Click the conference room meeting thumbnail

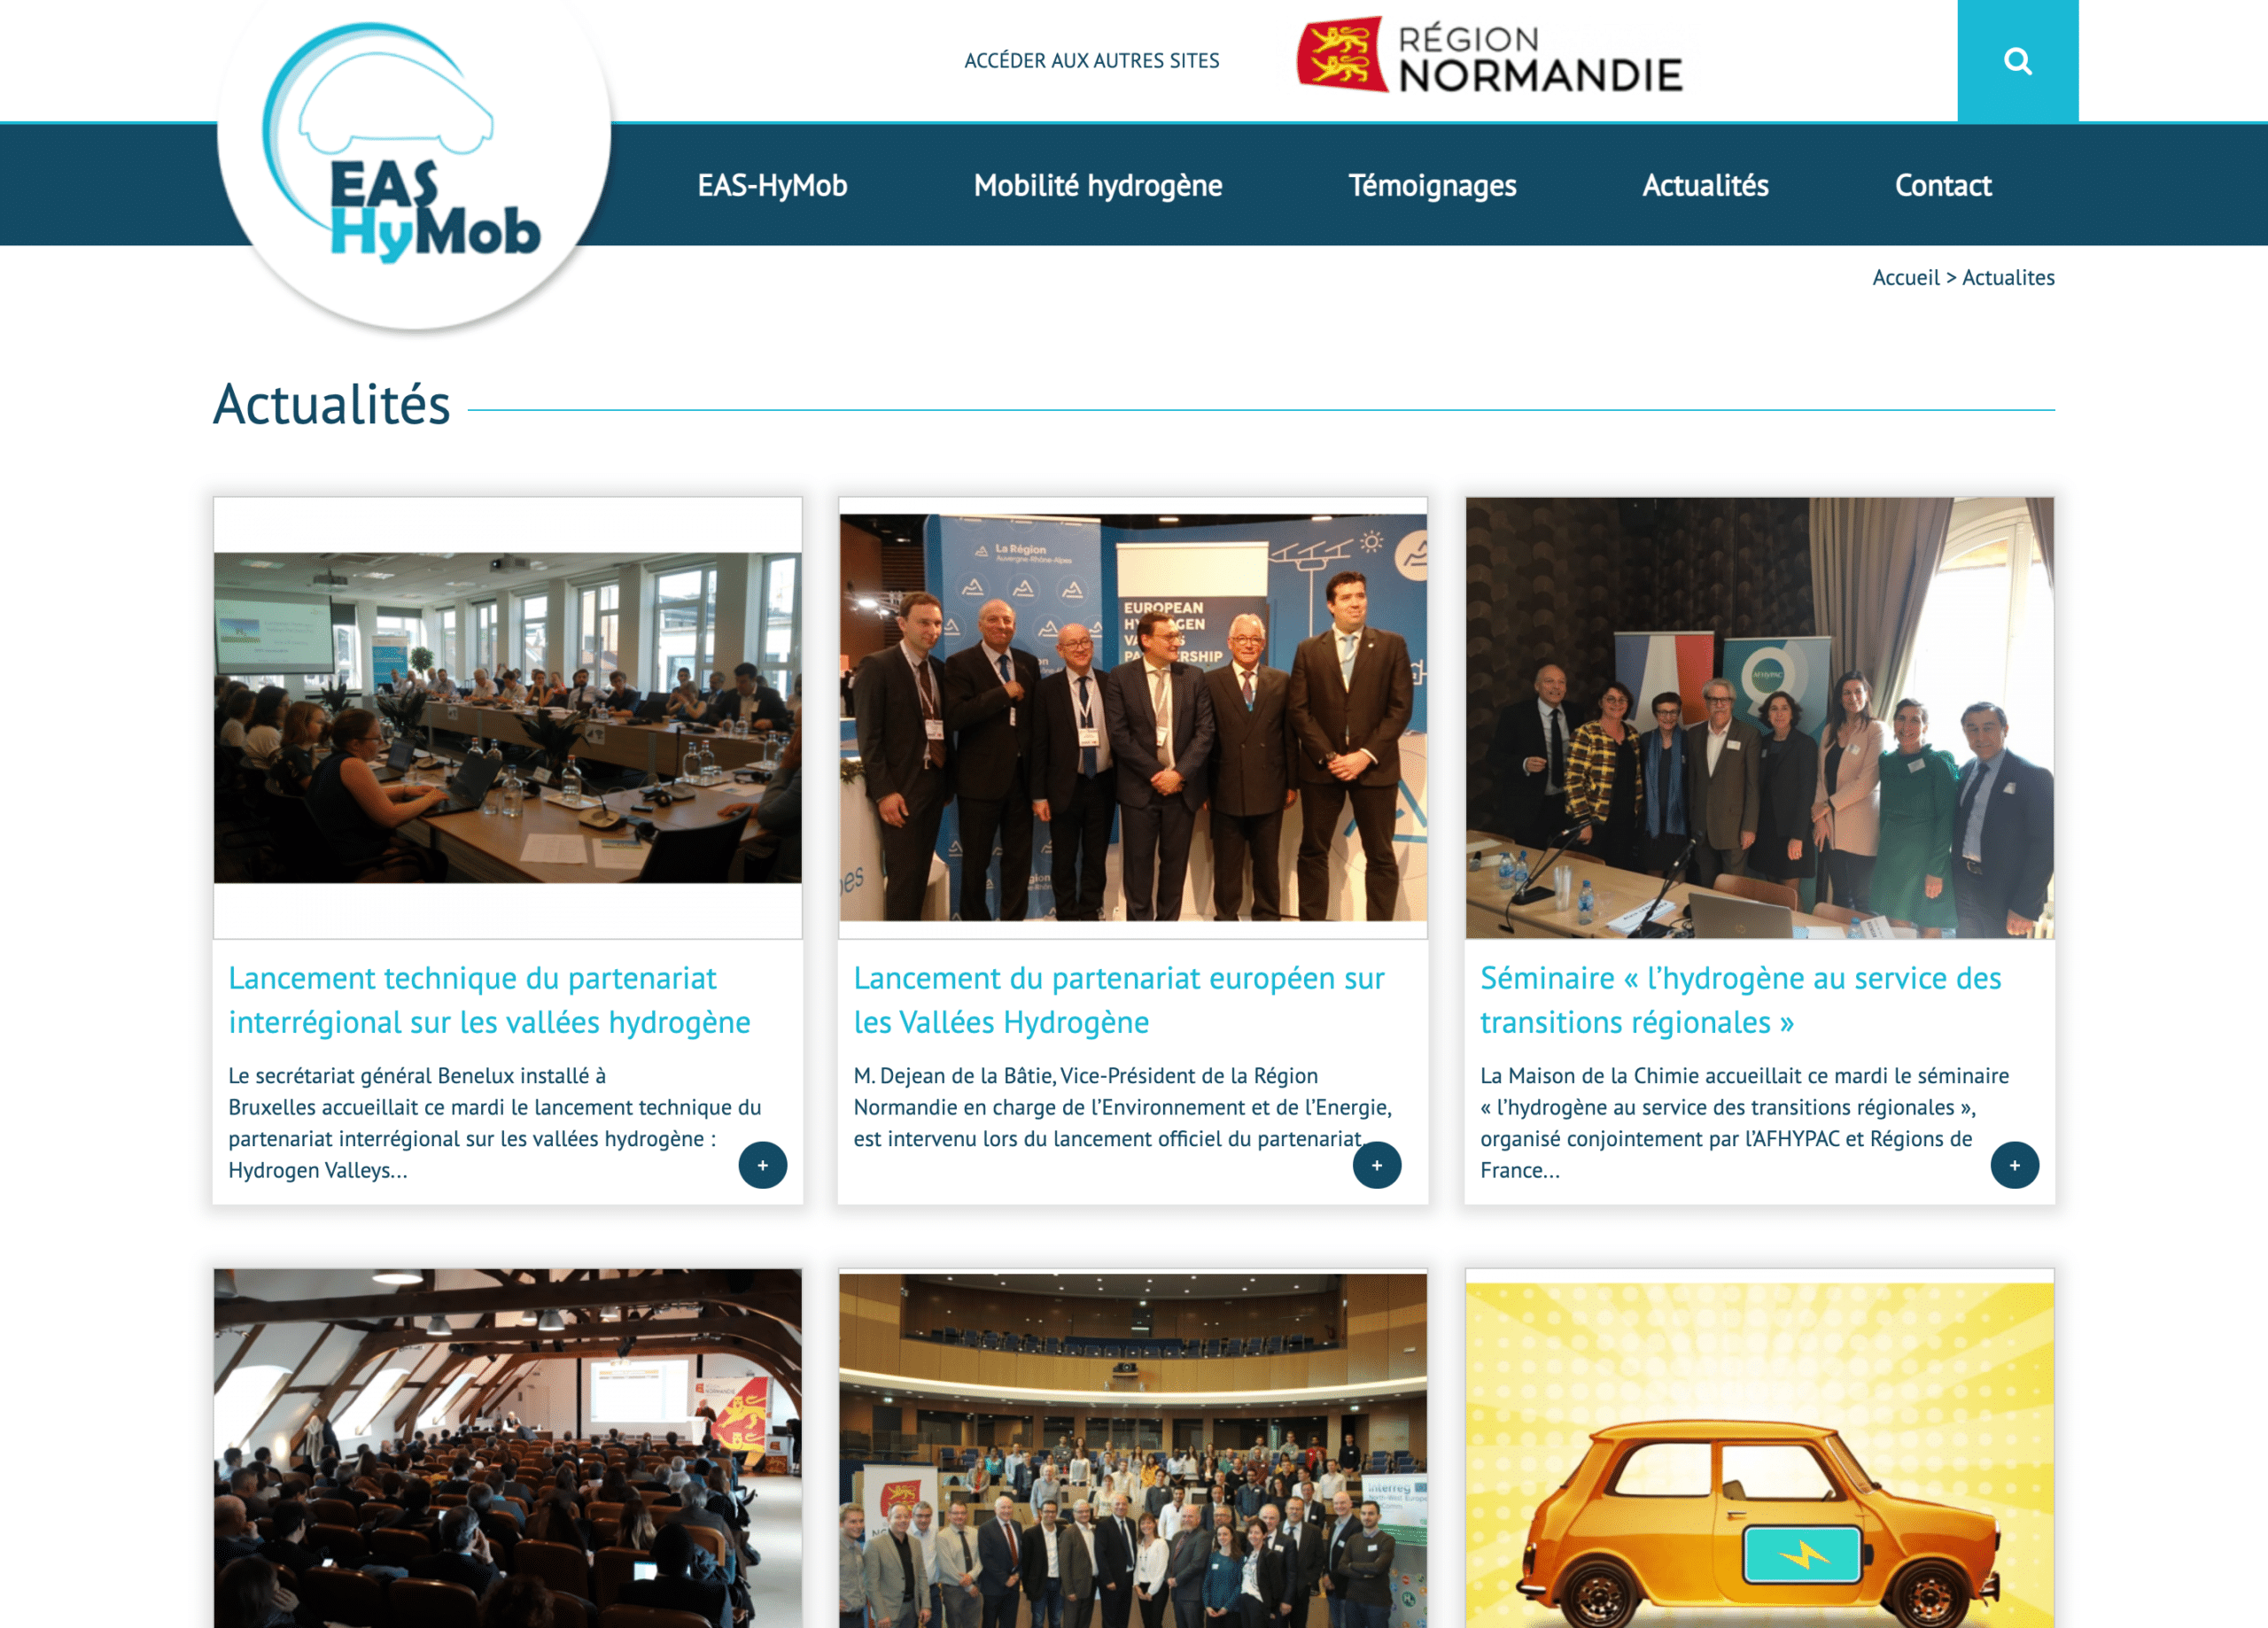point(507,718)
